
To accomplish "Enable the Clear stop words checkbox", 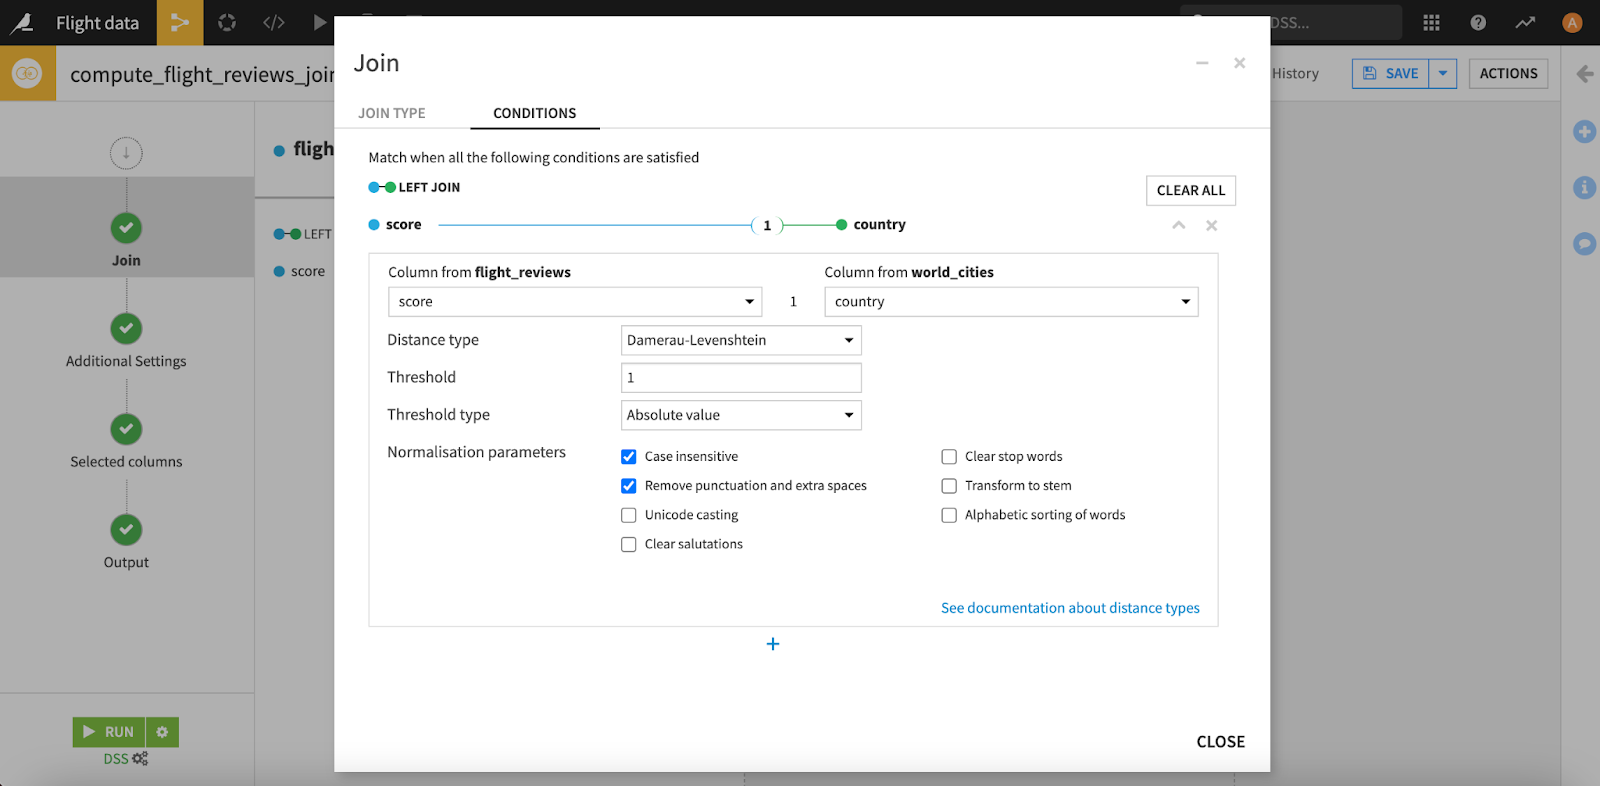I will (x=949, y=457).
